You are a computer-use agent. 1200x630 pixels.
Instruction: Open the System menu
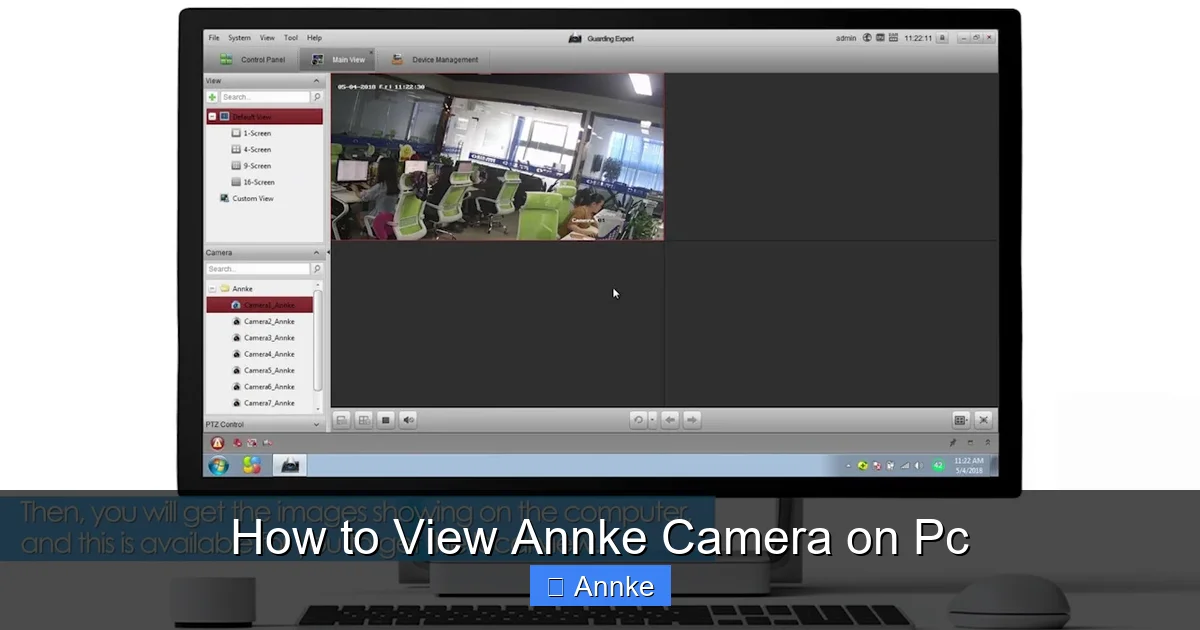tap(239, 38)
